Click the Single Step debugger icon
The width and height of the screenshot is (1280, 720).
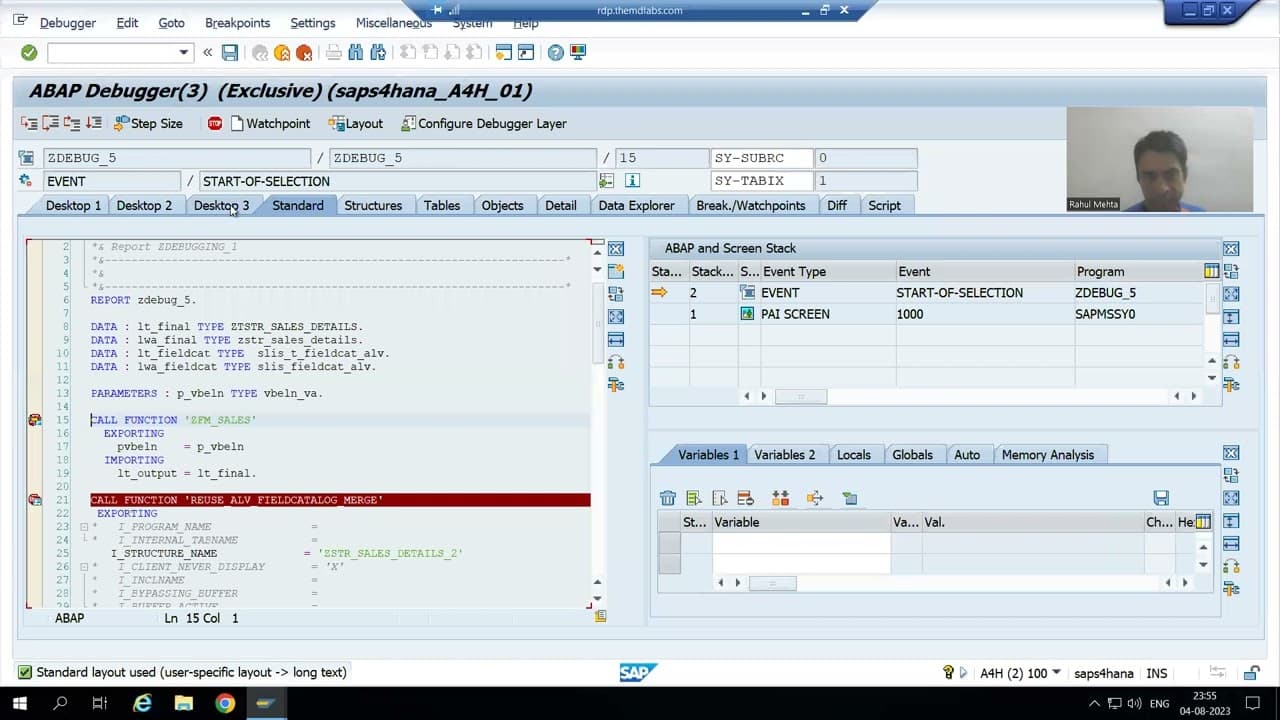[29, 123]
